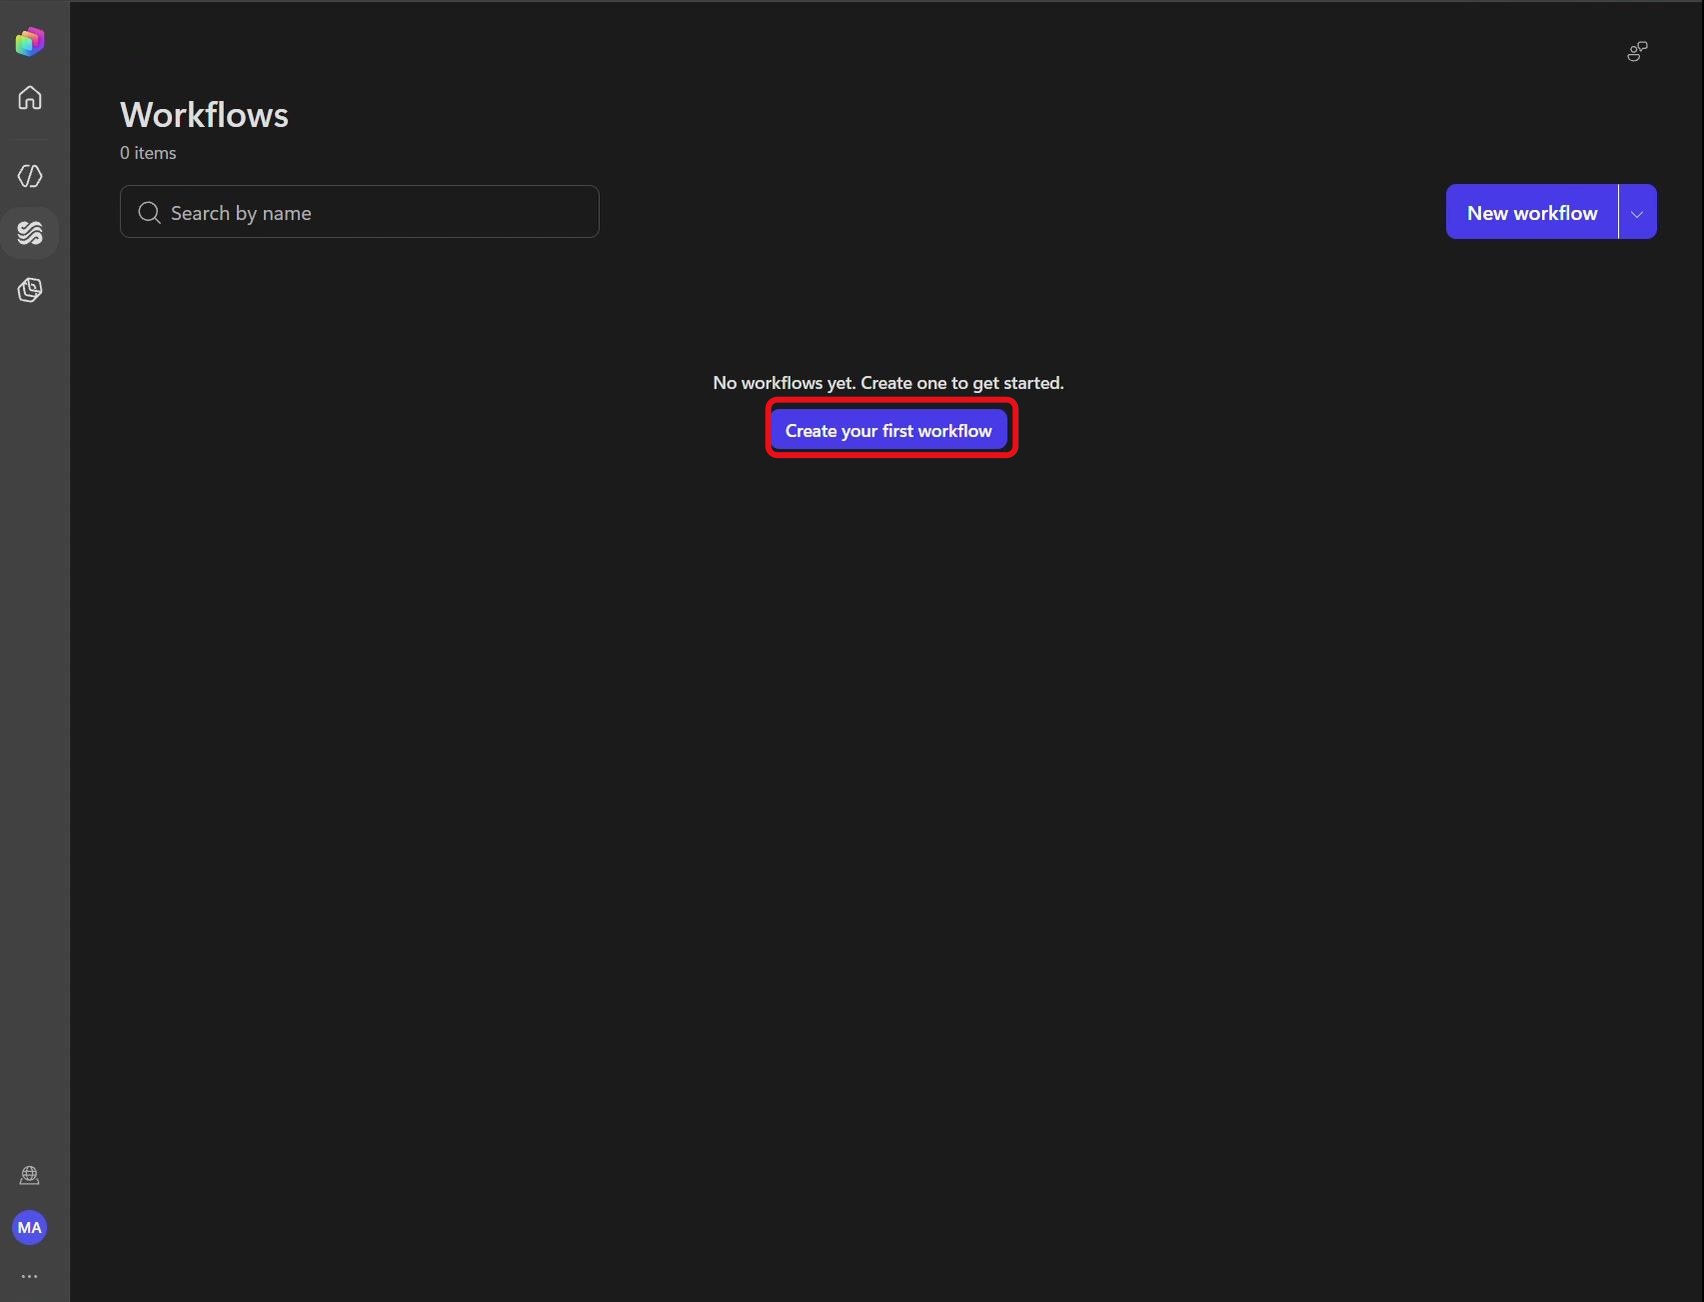Expand the New workflow dropdown arrow
The width and height of the screenshot is (1704, 1302).
[1637, 212]
